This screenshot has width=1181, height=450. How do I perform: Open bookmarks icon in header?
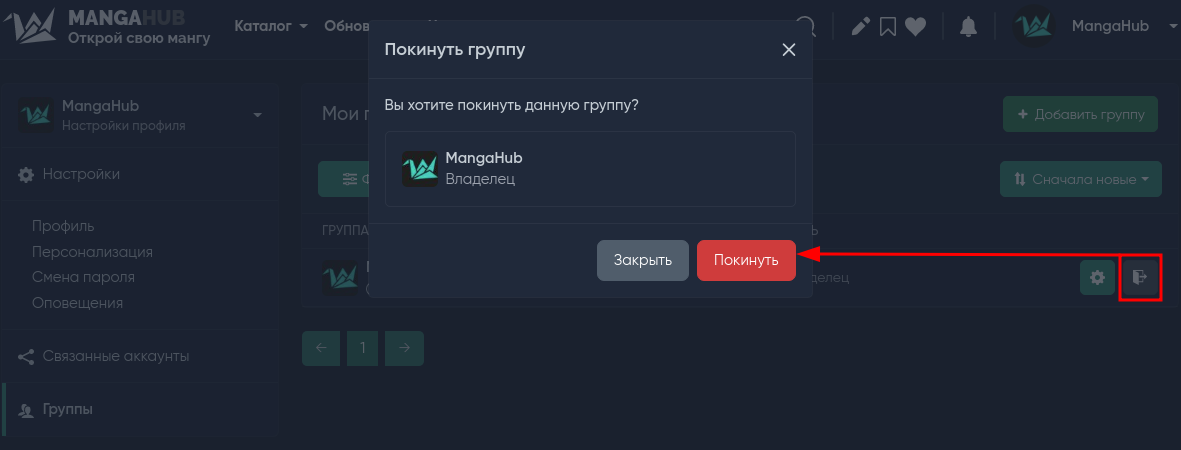pyautogui.click(x=888, y=26)
